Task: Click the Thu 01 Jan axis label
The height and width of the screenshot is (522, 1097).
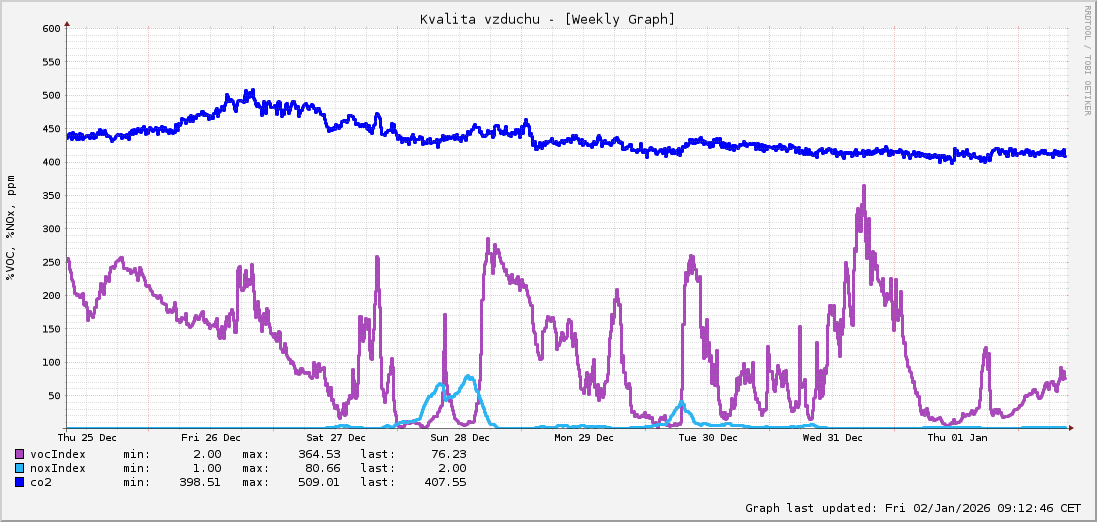Action: coord(957,438)
